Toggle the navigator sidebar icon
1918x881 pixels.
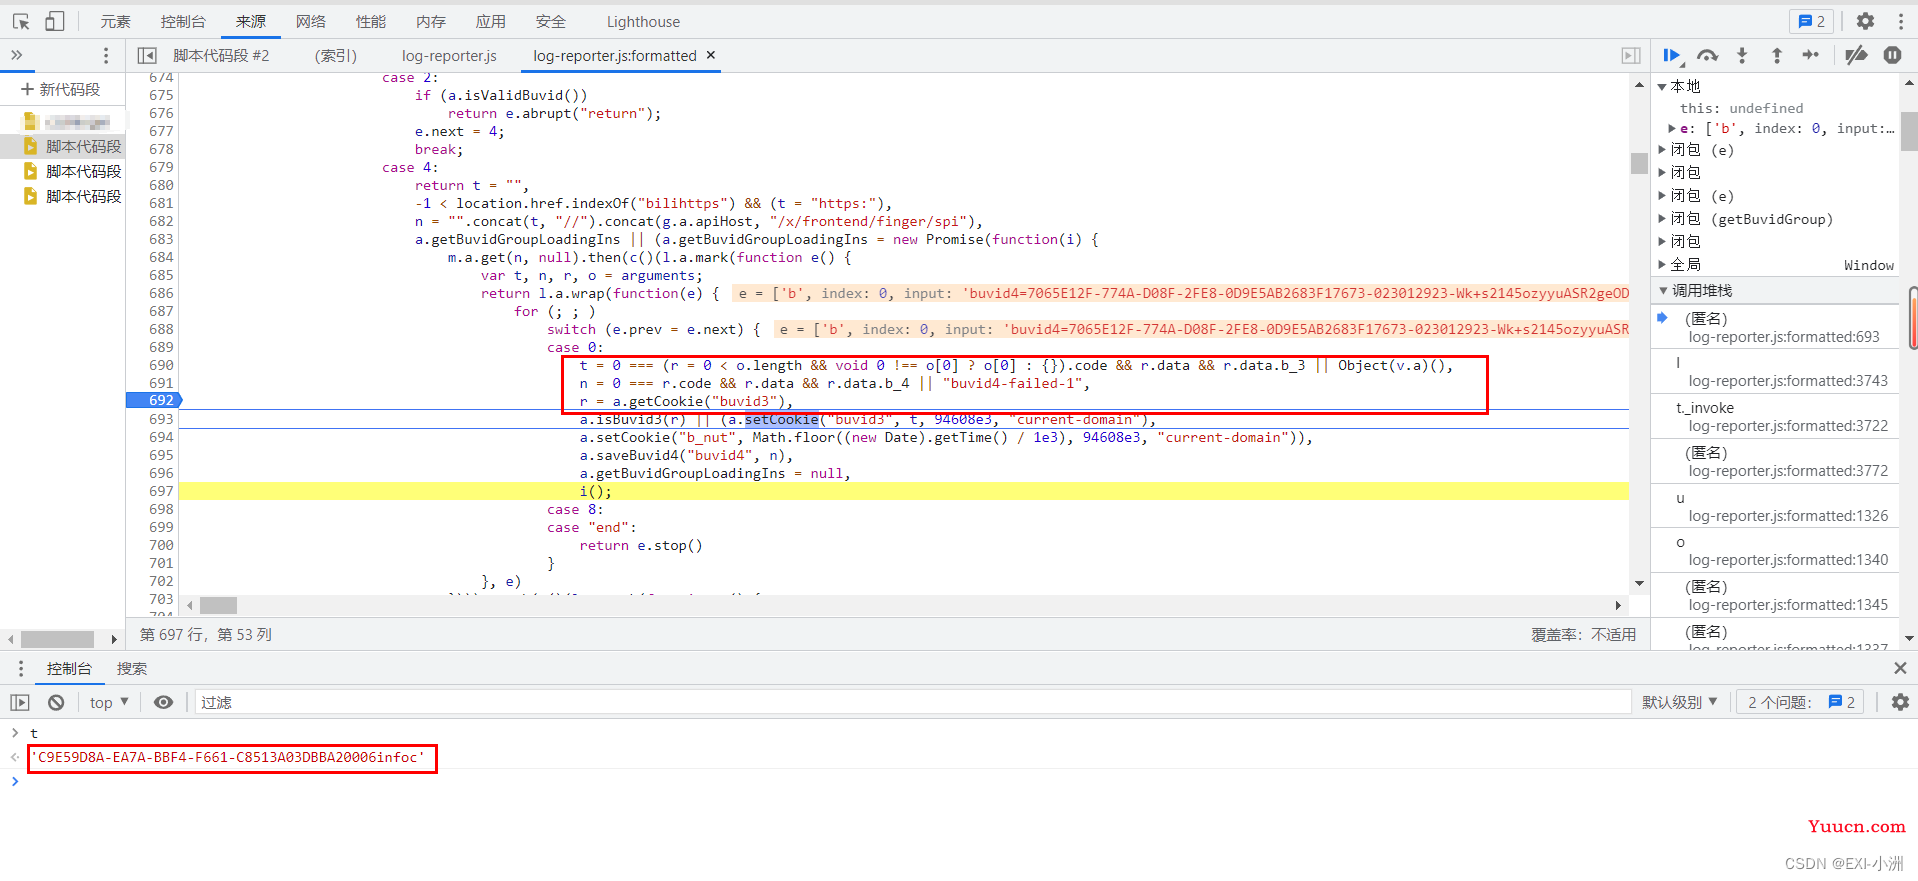click(147, 55)
